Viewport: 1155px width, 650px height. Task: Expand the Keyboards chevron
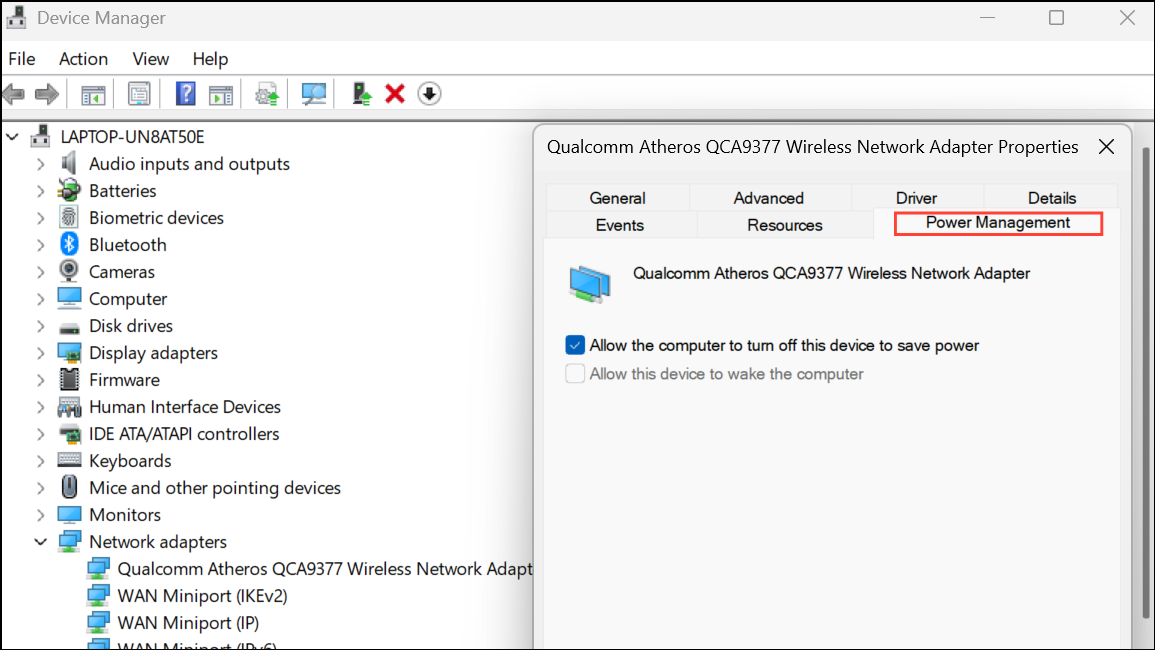coord(41,461)
